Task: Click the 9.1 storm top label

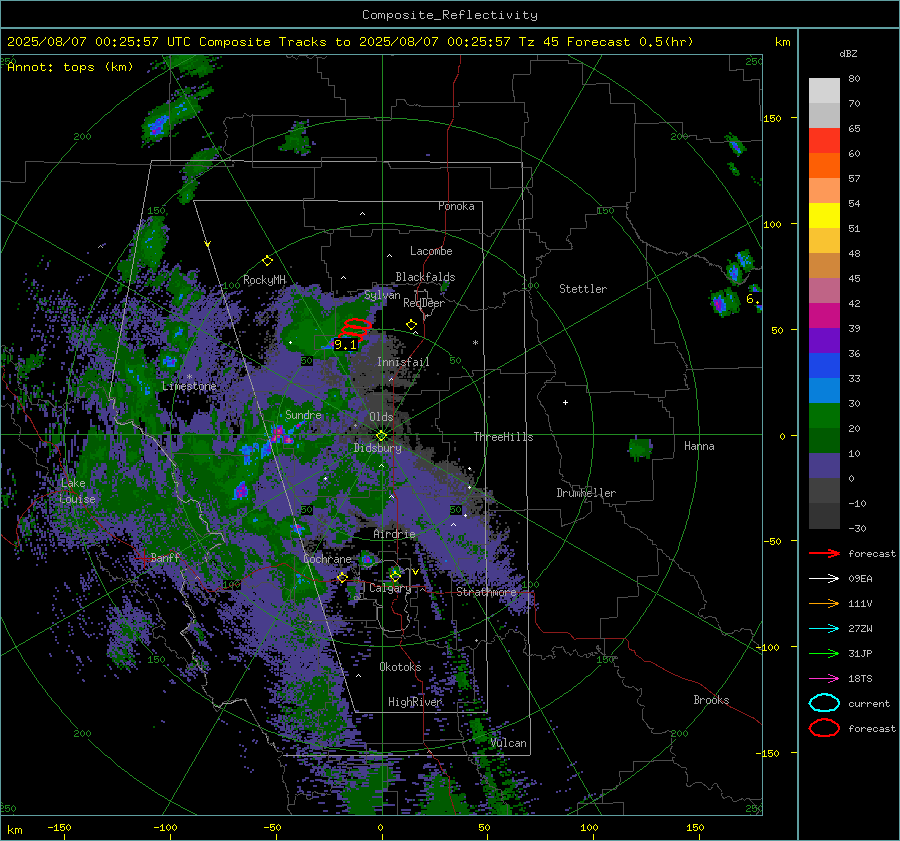Action: point(345,344)
